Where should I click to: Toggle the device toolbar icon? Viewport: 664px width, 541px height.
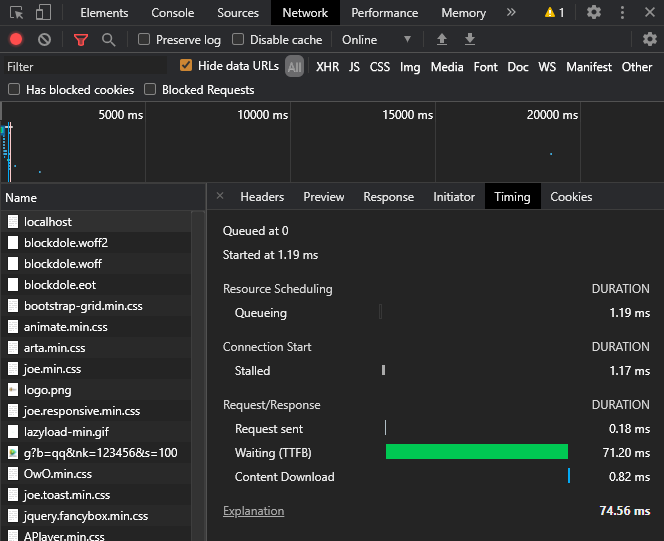[44, 13]
